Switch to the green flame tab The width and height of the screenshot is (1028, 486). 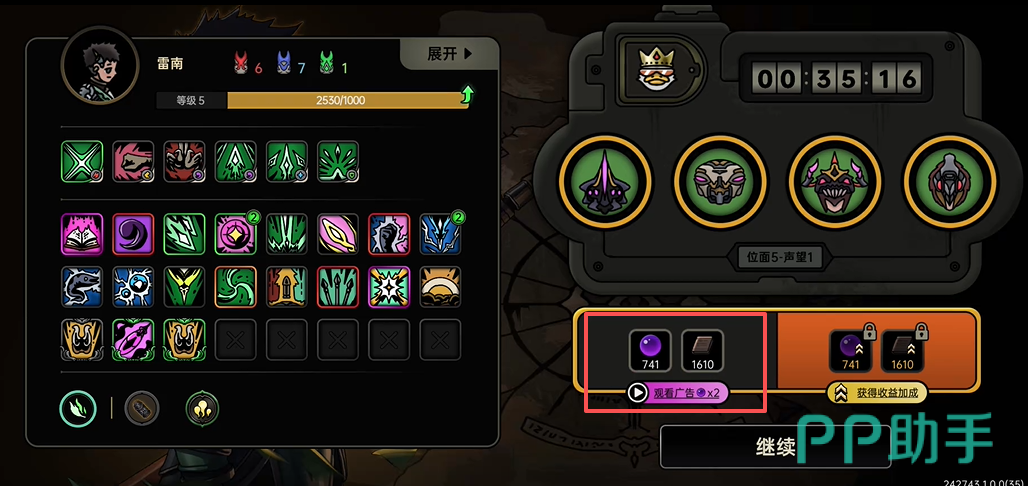79,408
